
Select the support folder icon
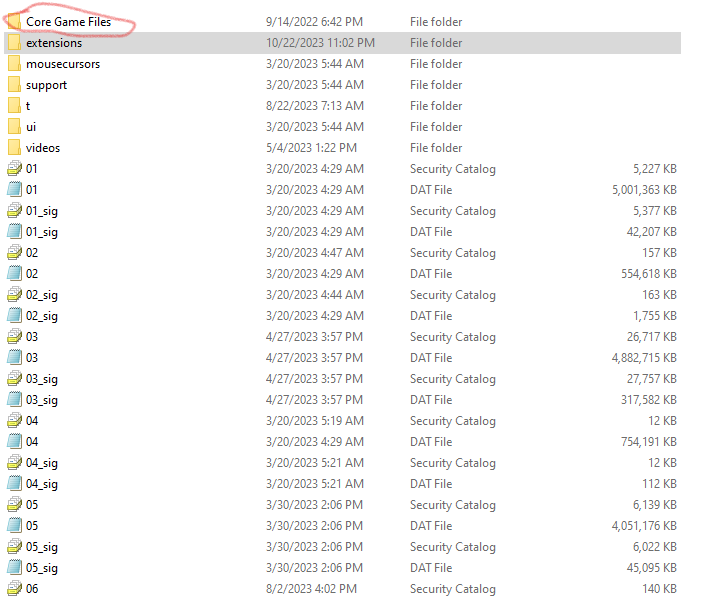(14, 85)
